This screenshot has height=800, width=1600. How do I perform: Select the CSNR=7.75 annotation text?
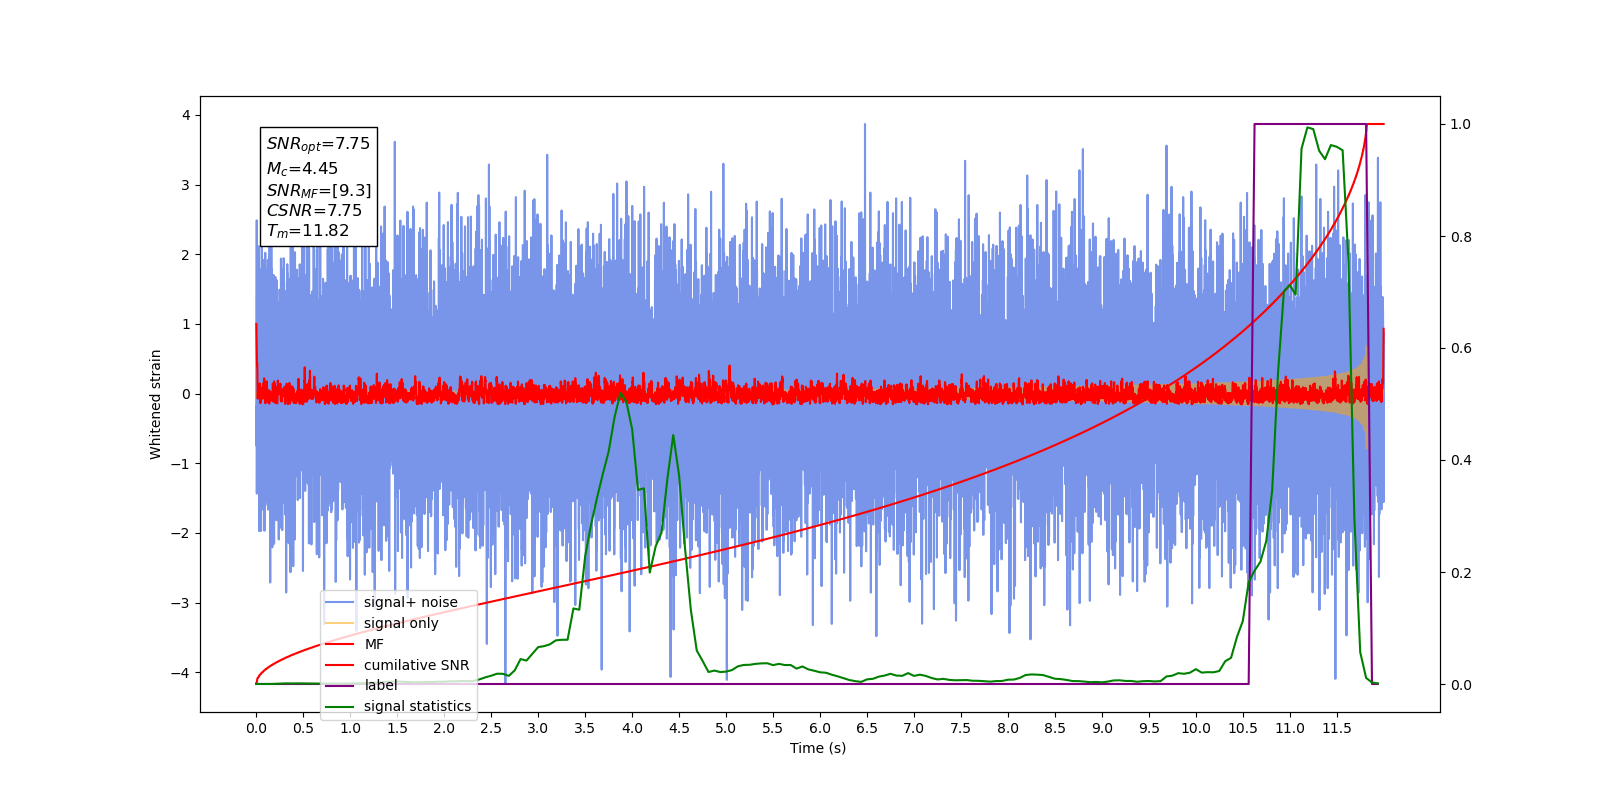(314, 210)
